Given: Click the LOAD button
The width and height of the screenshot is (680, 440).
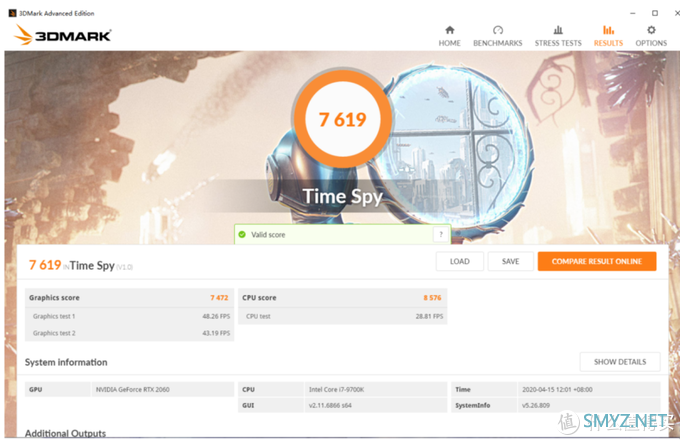Looking at the screenshot, I should coord(460,261).
